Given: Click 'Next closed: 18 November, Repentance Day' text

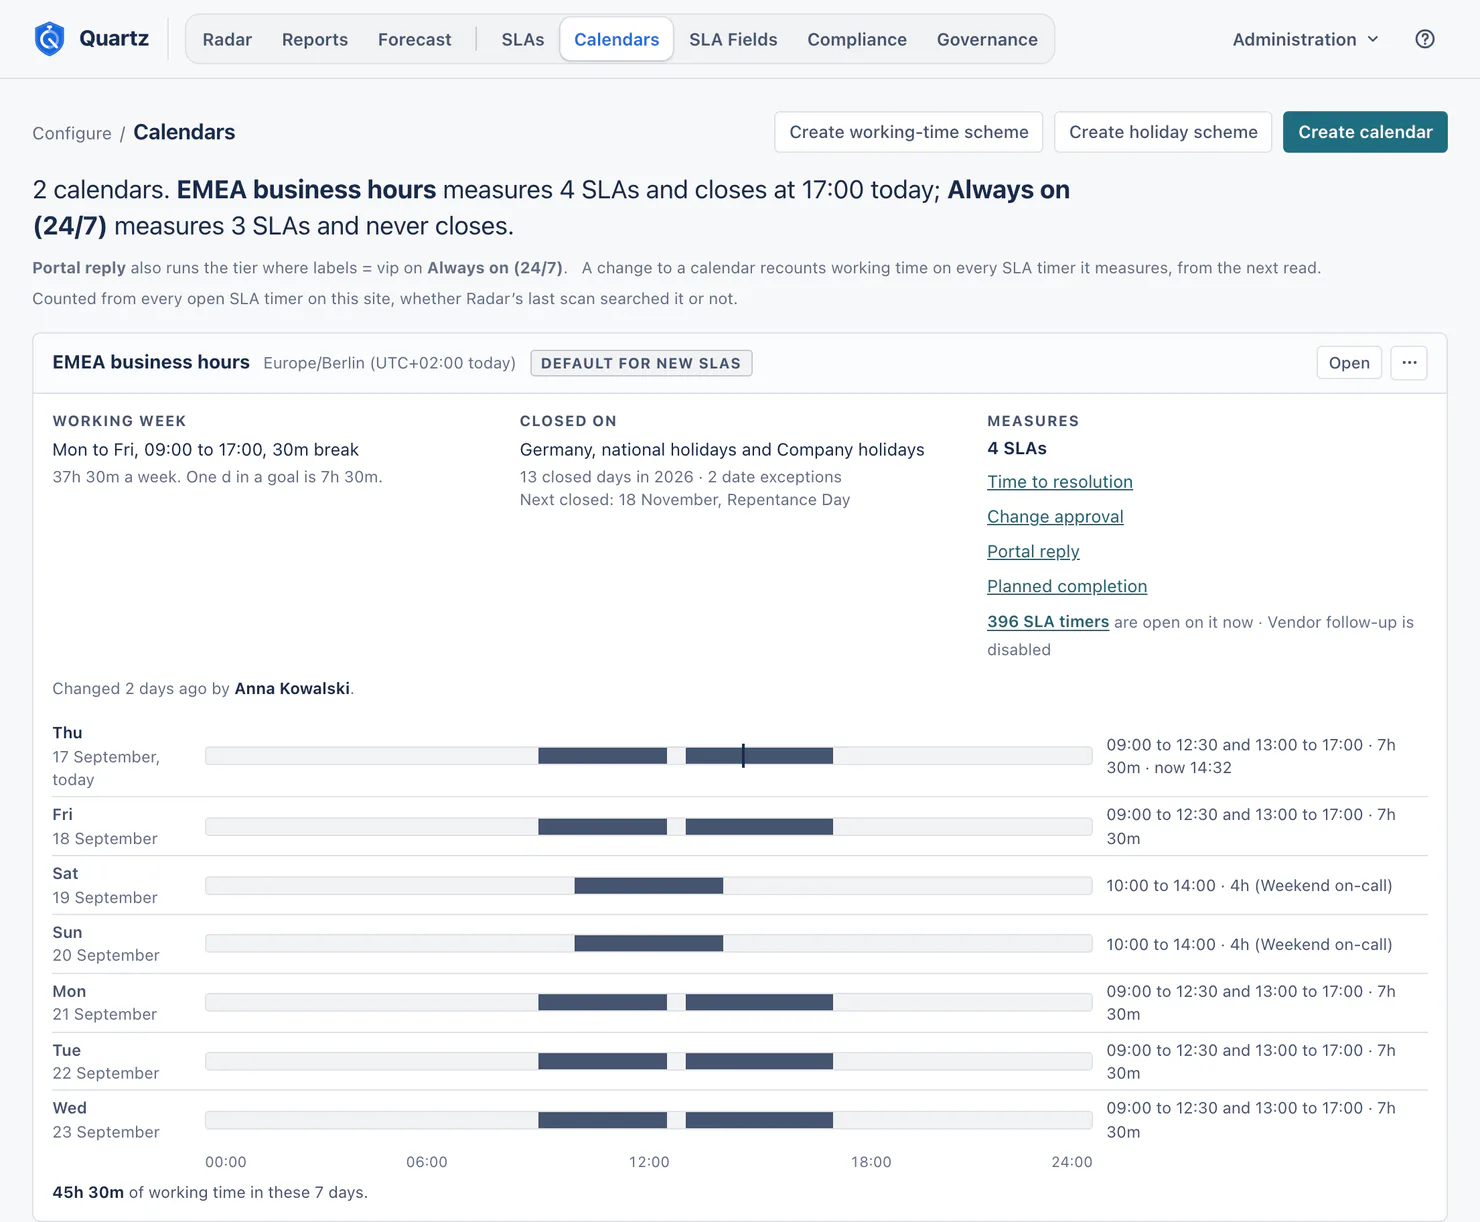Looking at the screenshot, I should pos(685,500).
